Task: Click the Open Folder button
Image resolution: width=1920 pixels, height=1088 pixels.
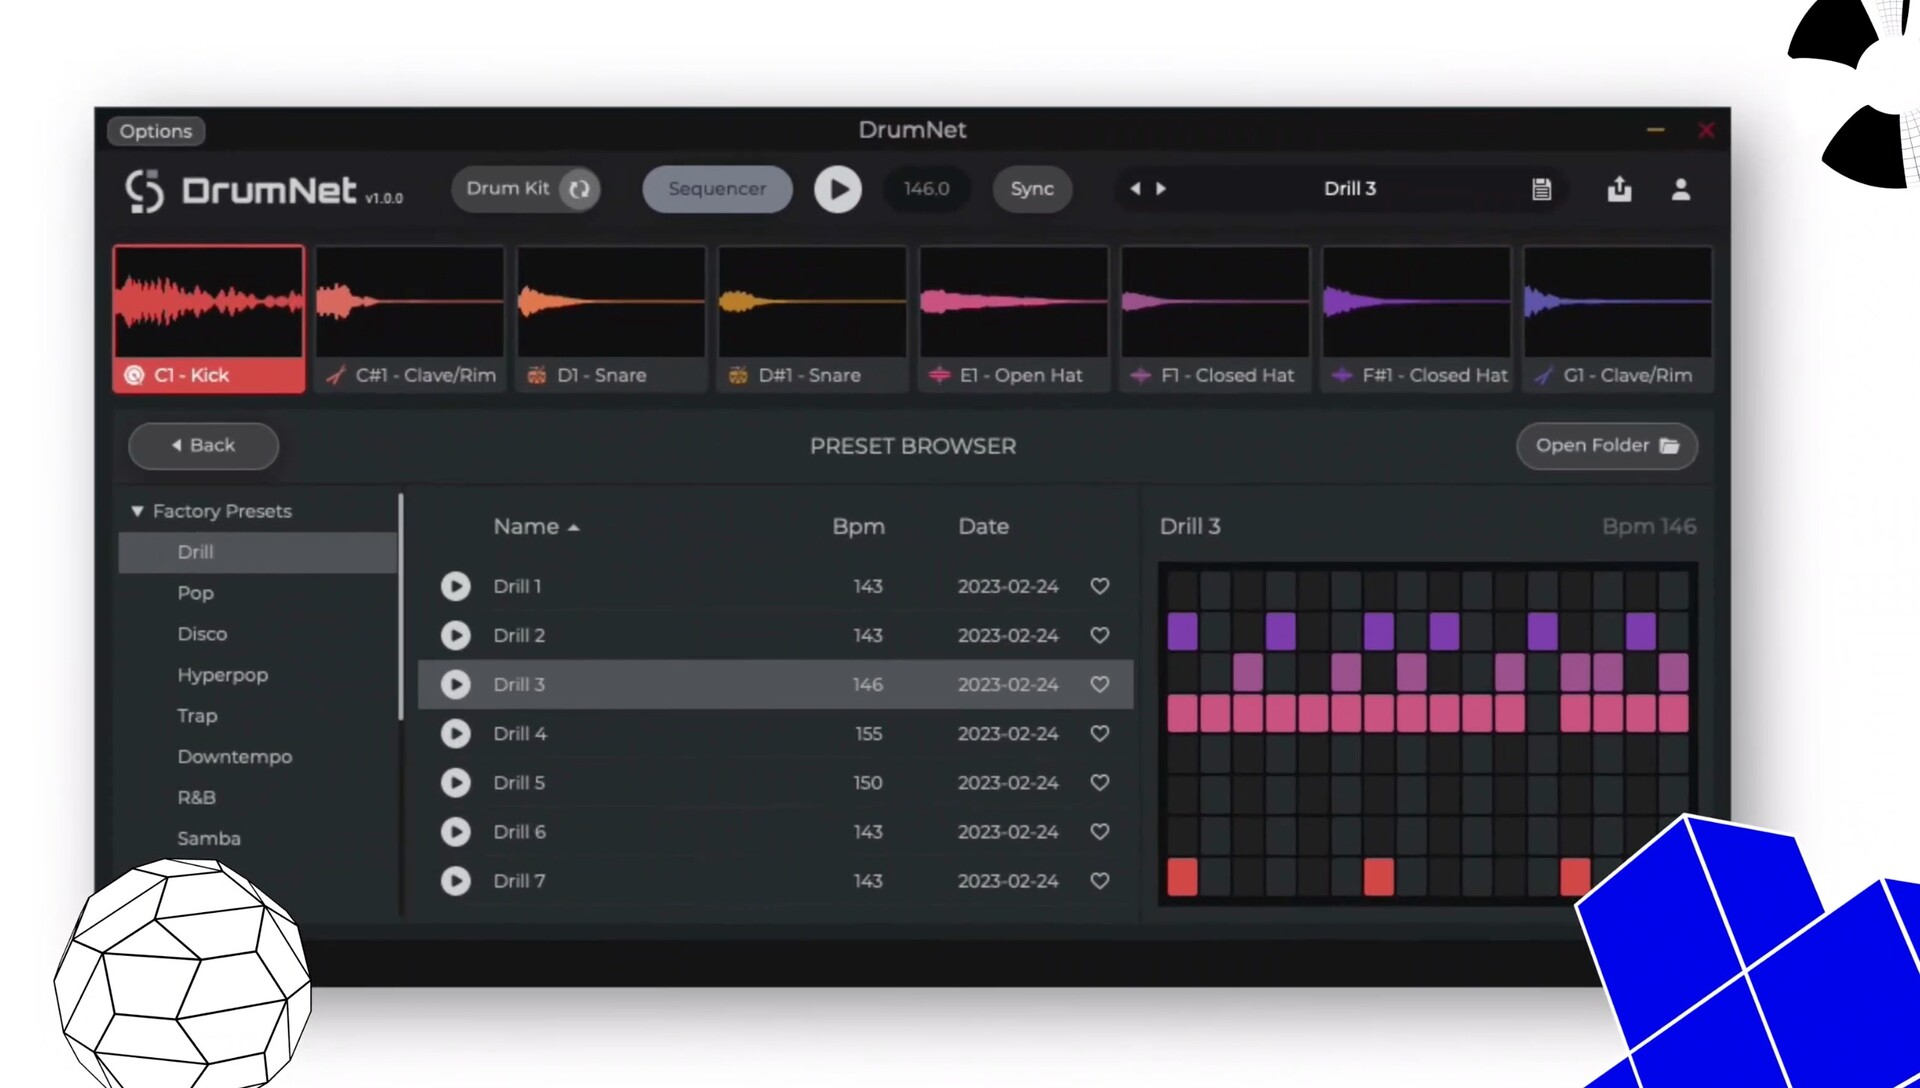Action: tap(1607, 446)
